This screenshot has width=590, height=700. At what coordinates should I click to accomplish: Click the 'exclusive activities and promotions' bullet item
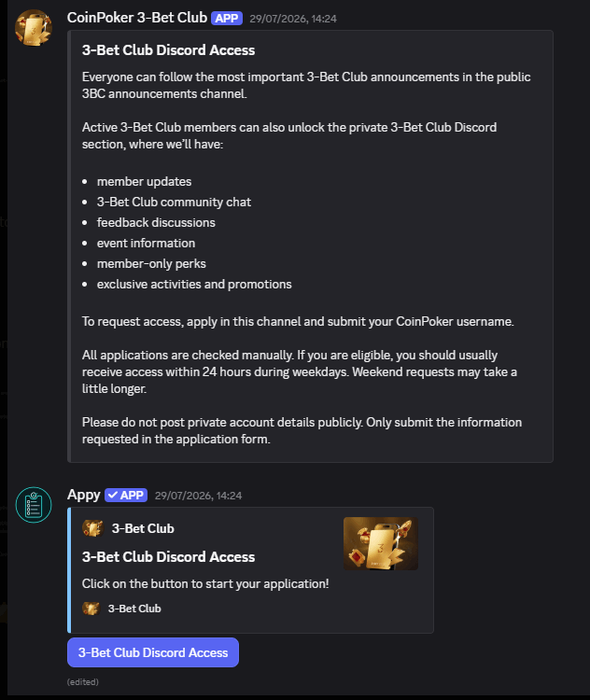(194, 284)
